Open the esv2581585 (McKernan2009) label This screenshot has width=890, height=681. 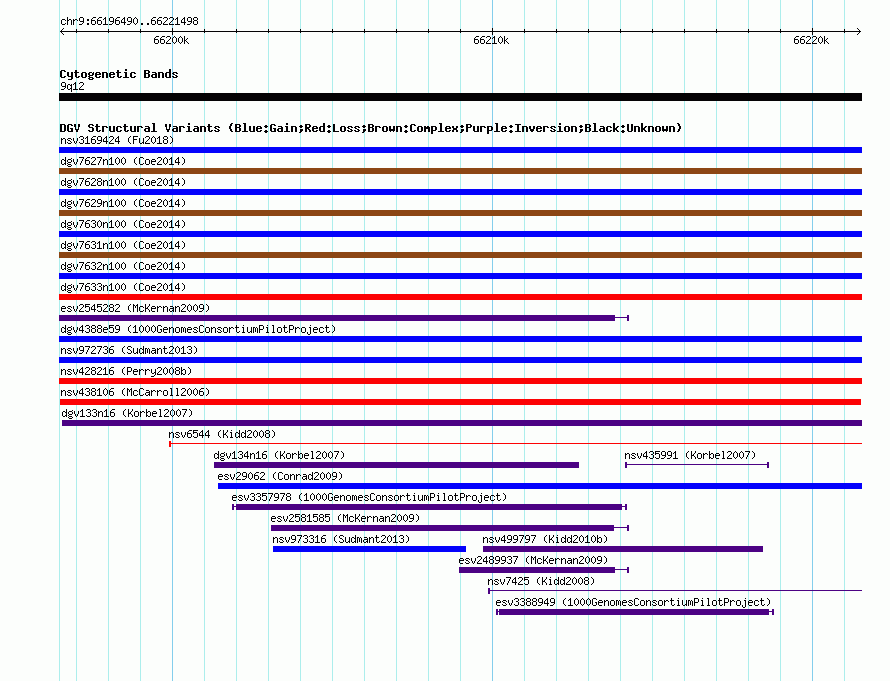(345, 518)
